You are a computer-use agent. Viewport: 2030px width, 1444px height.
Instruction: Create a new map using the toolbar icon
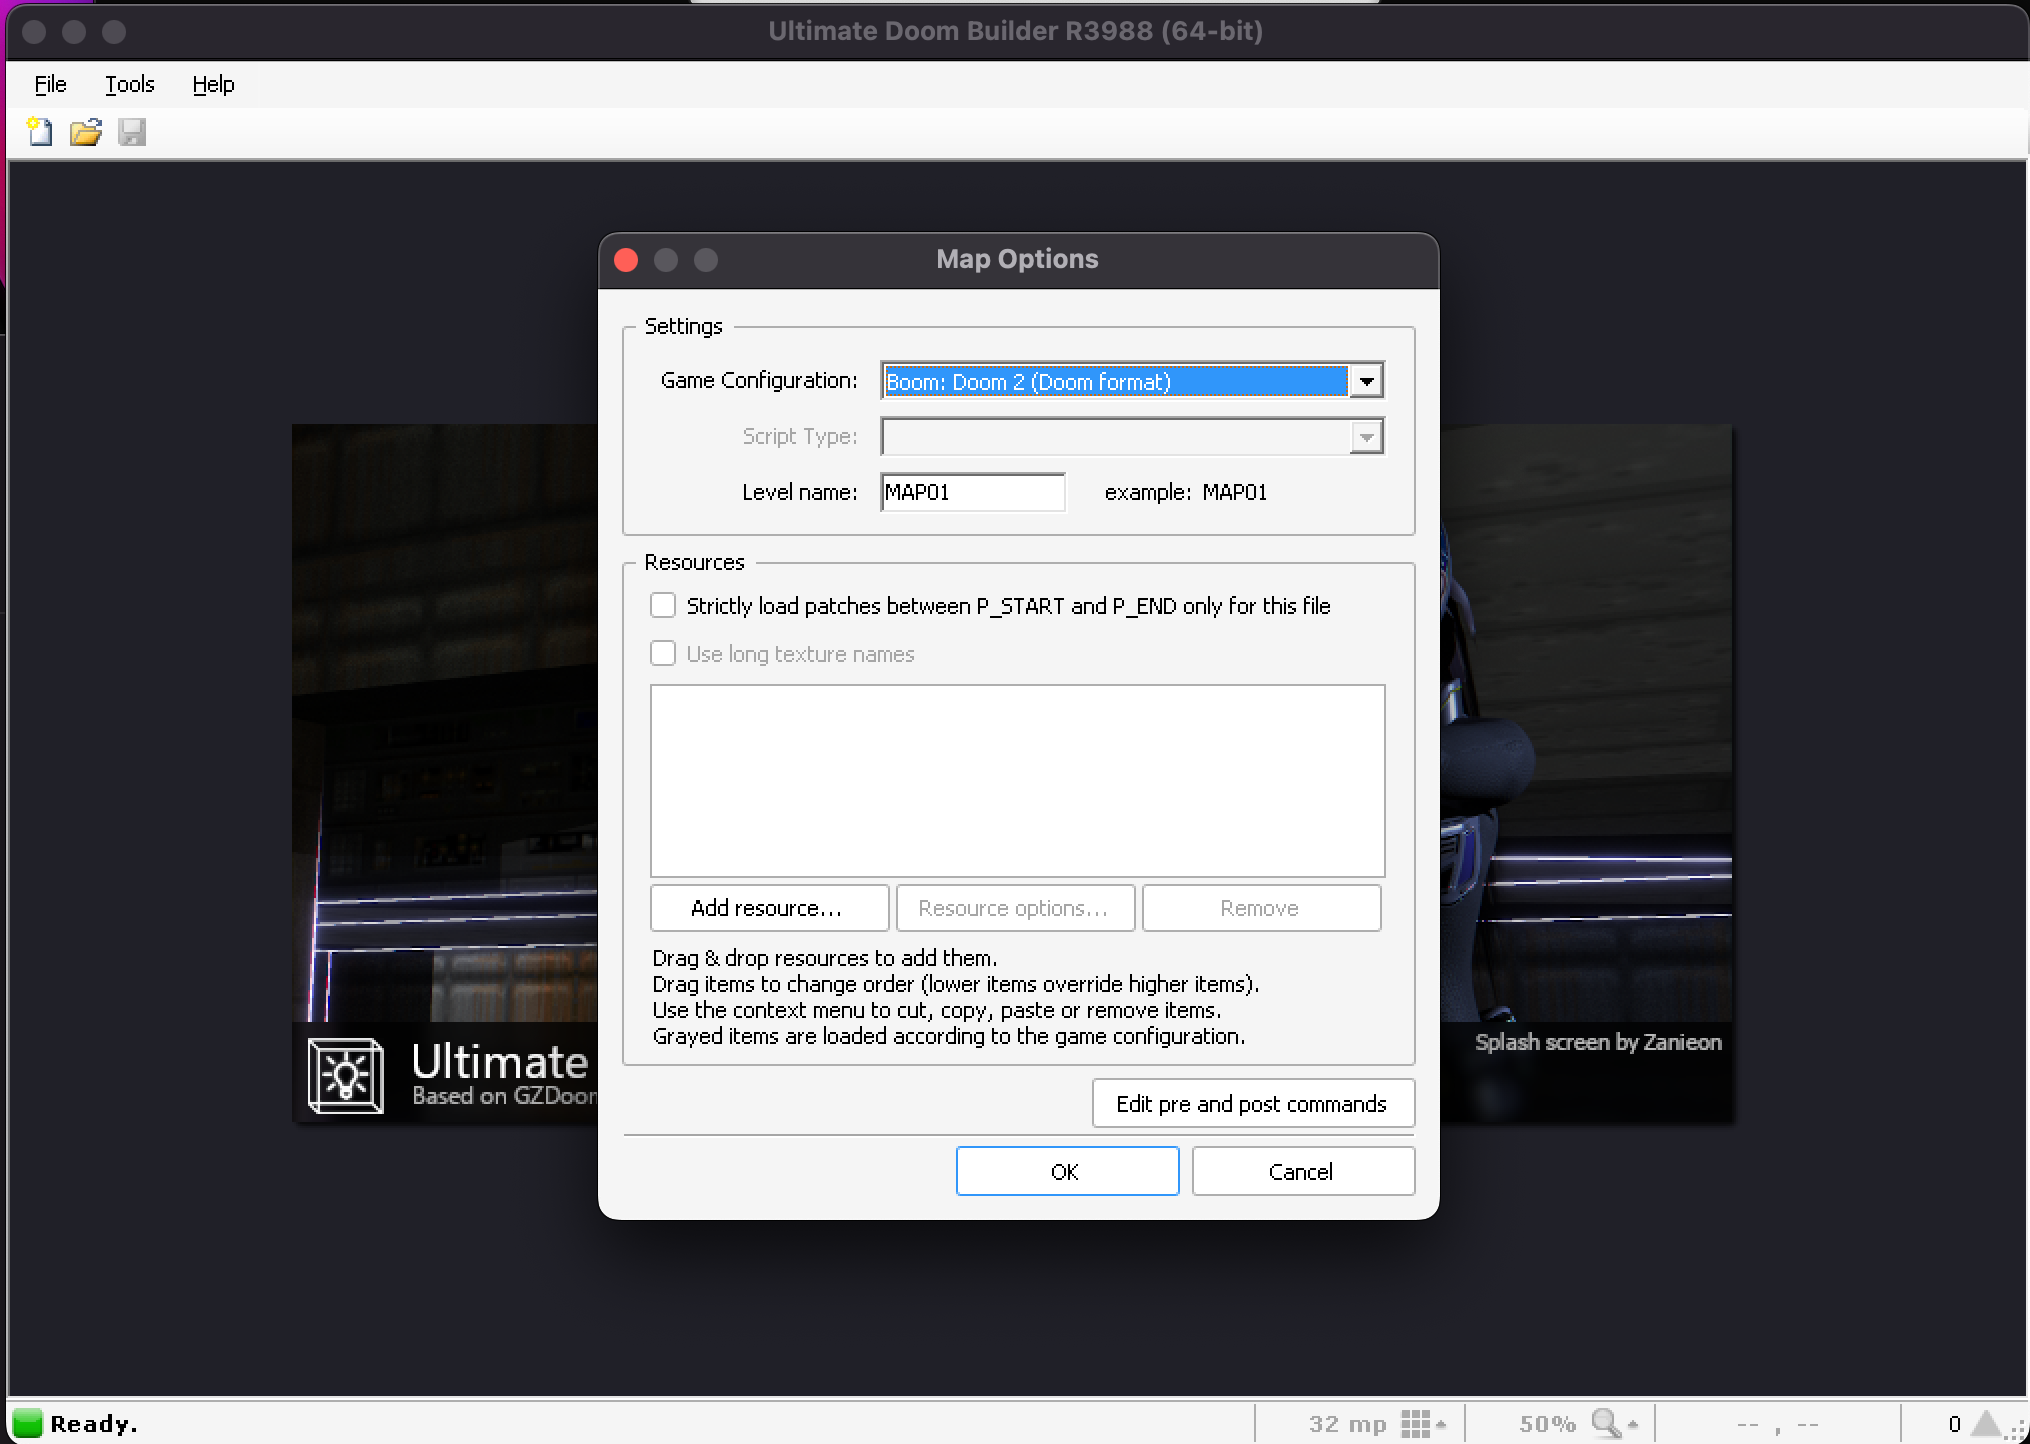(39, 132)
